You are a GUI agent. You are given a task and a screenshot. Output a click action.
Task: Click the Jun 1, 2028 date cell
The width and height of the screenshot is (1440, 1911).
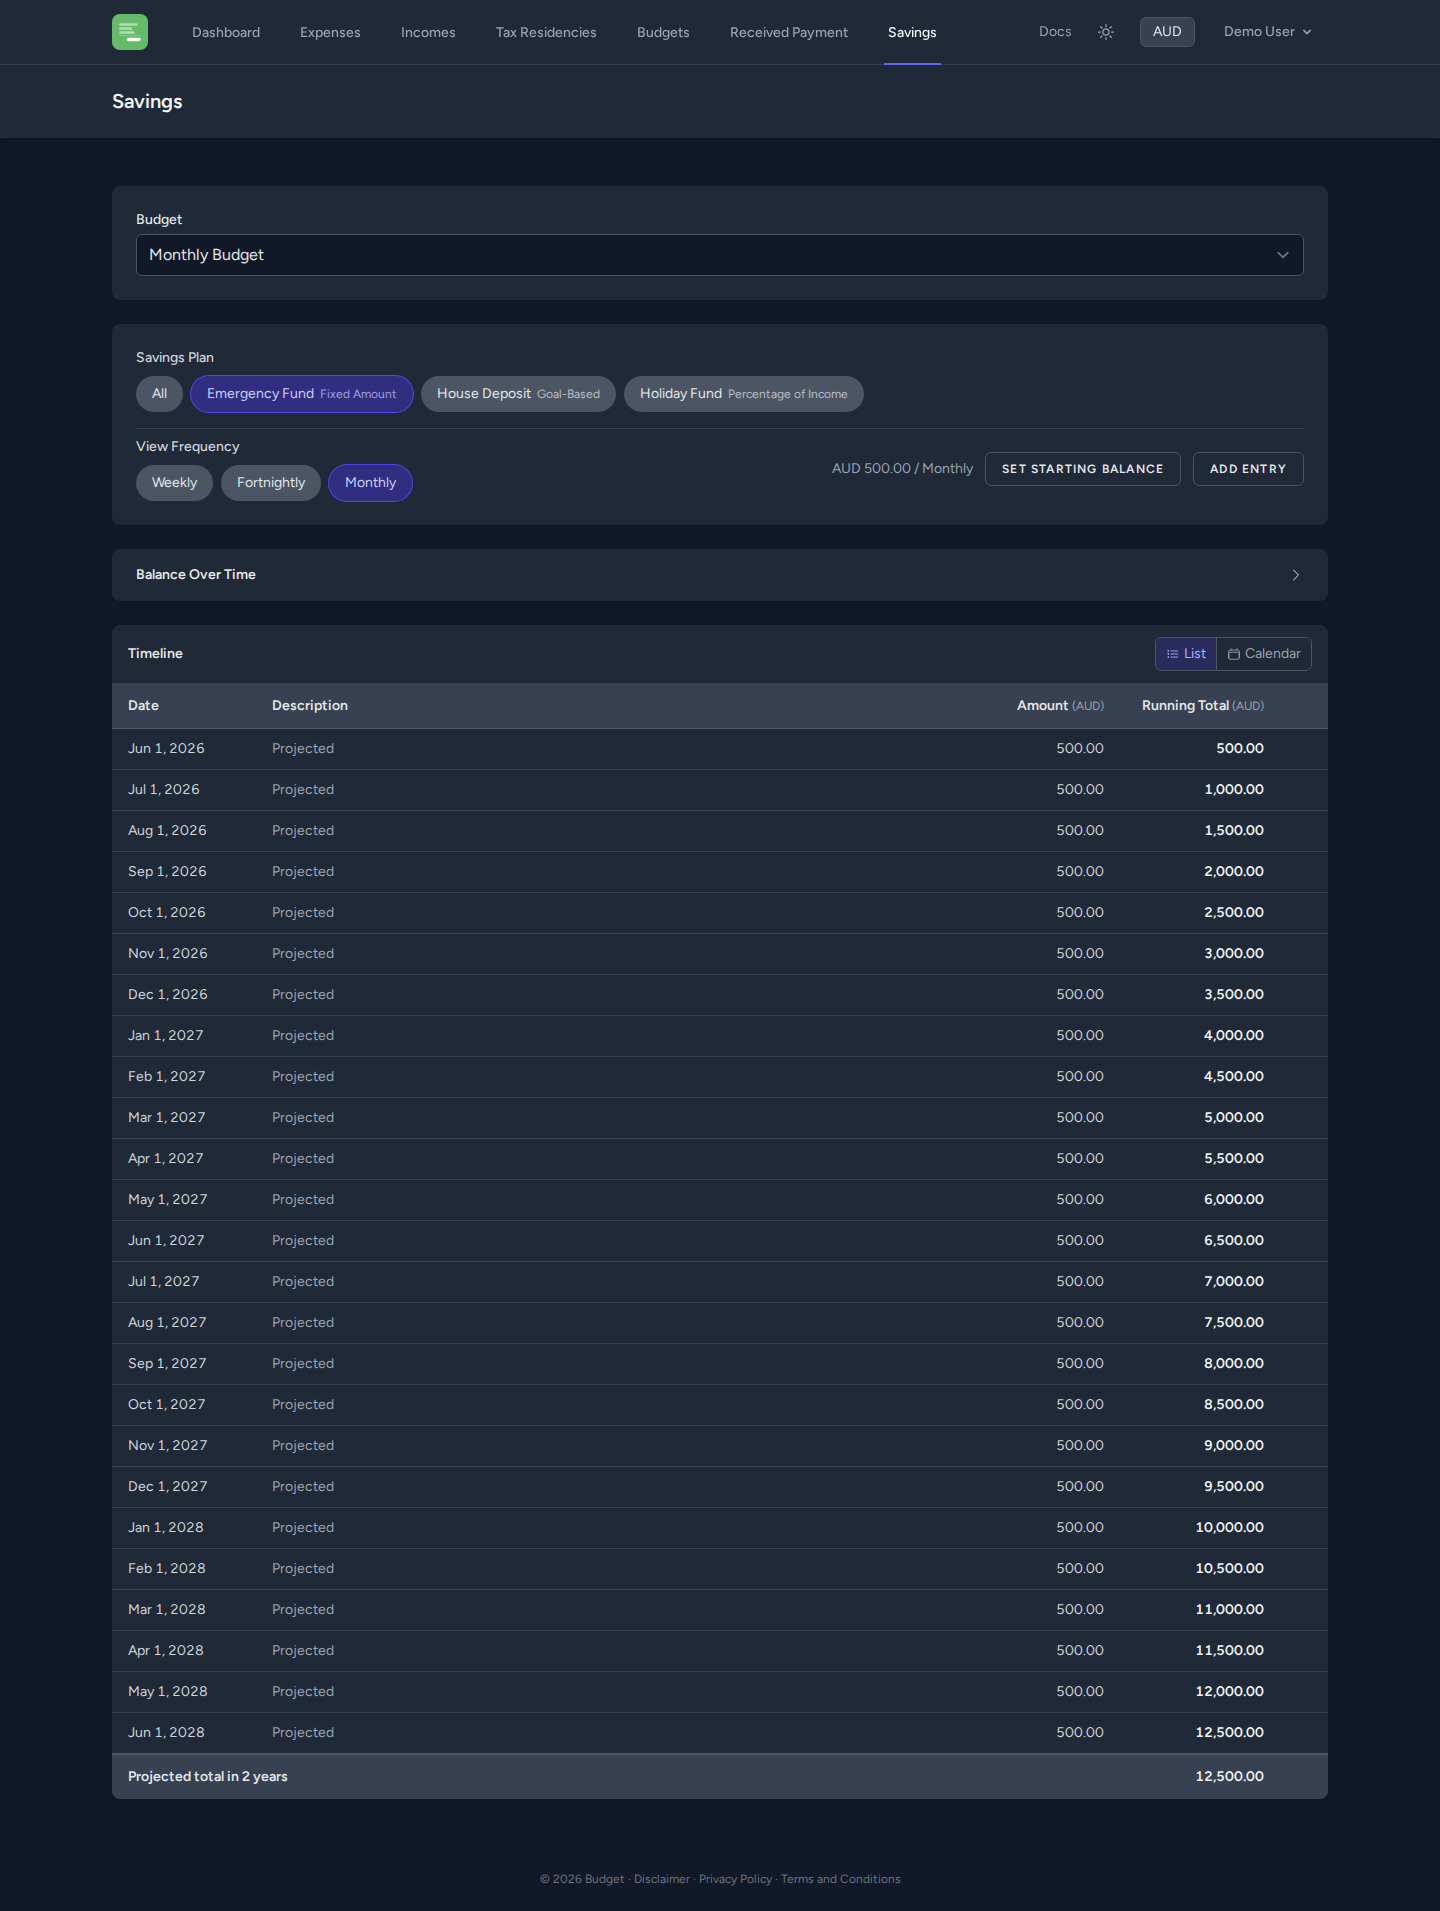pos(166,1733)
